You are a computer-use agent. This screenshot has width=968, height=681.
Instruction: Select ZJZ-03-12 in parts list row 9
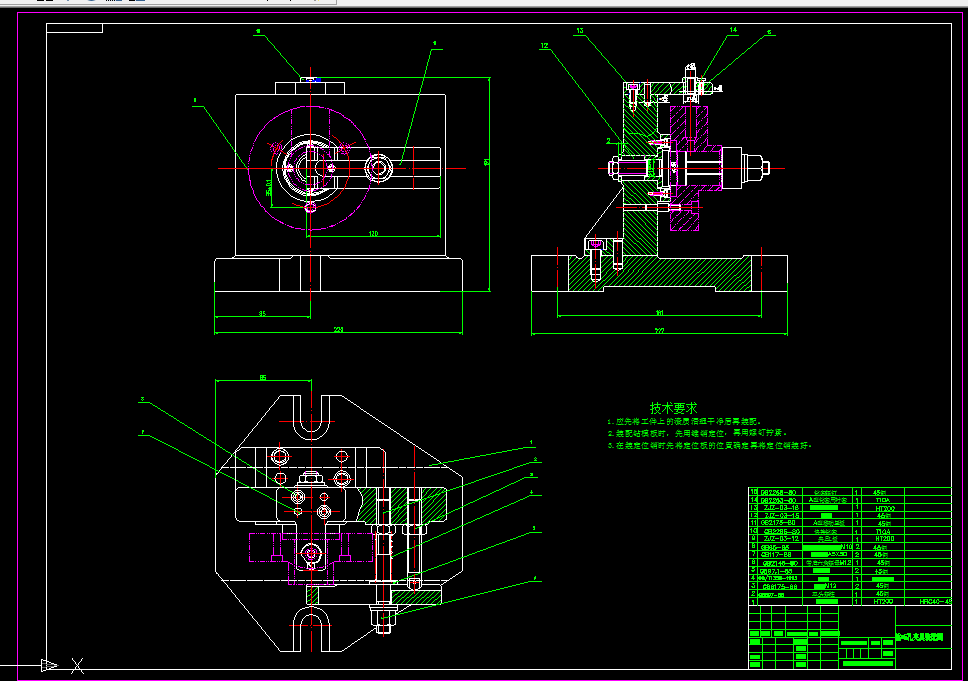click(x=782, y=538)
